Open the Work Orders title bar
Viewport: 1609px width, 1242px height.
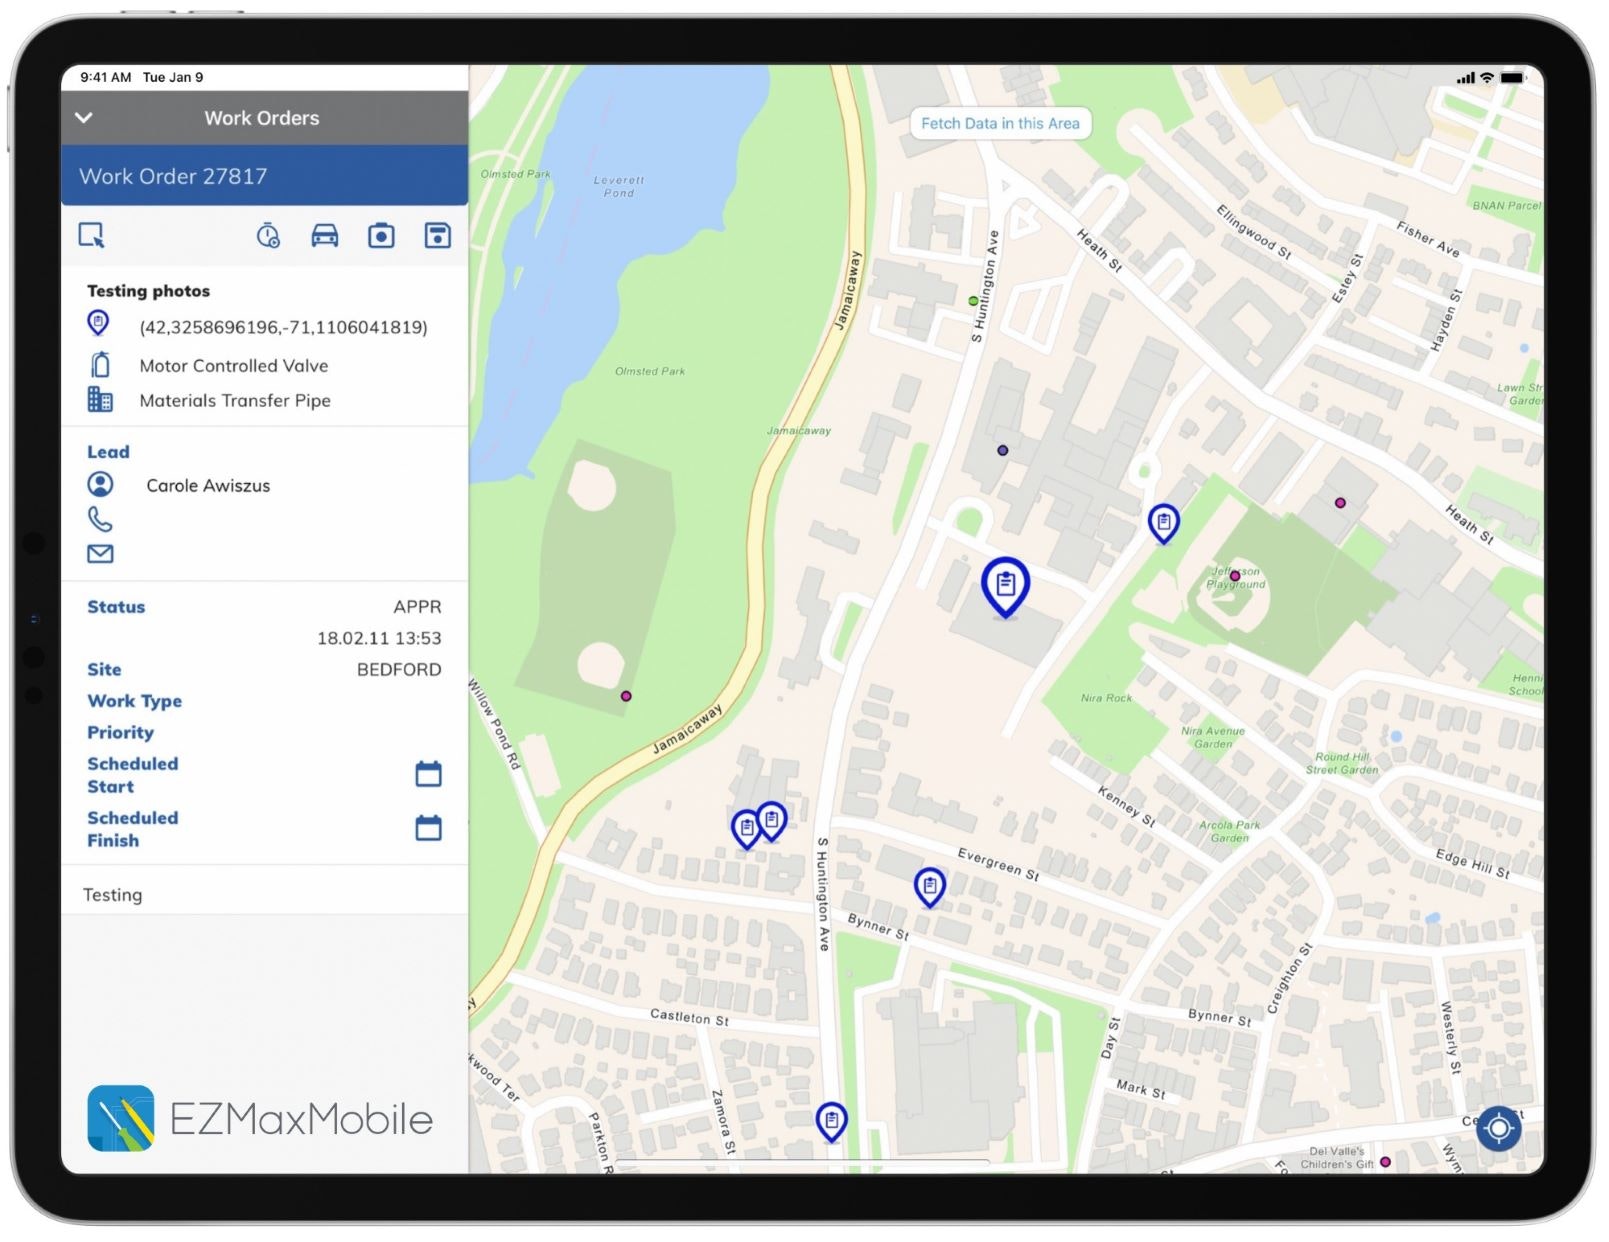(x=262, y=118)
